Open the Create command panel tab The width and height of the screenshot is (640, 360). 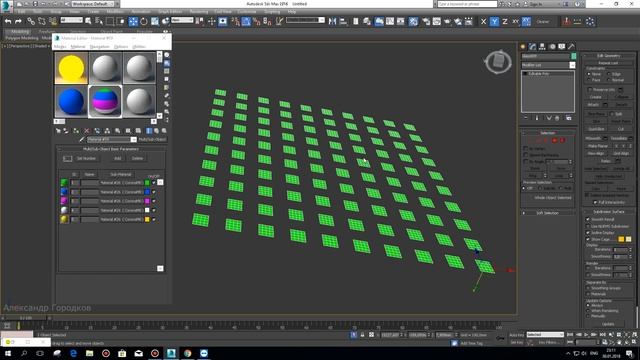point(523,46)
